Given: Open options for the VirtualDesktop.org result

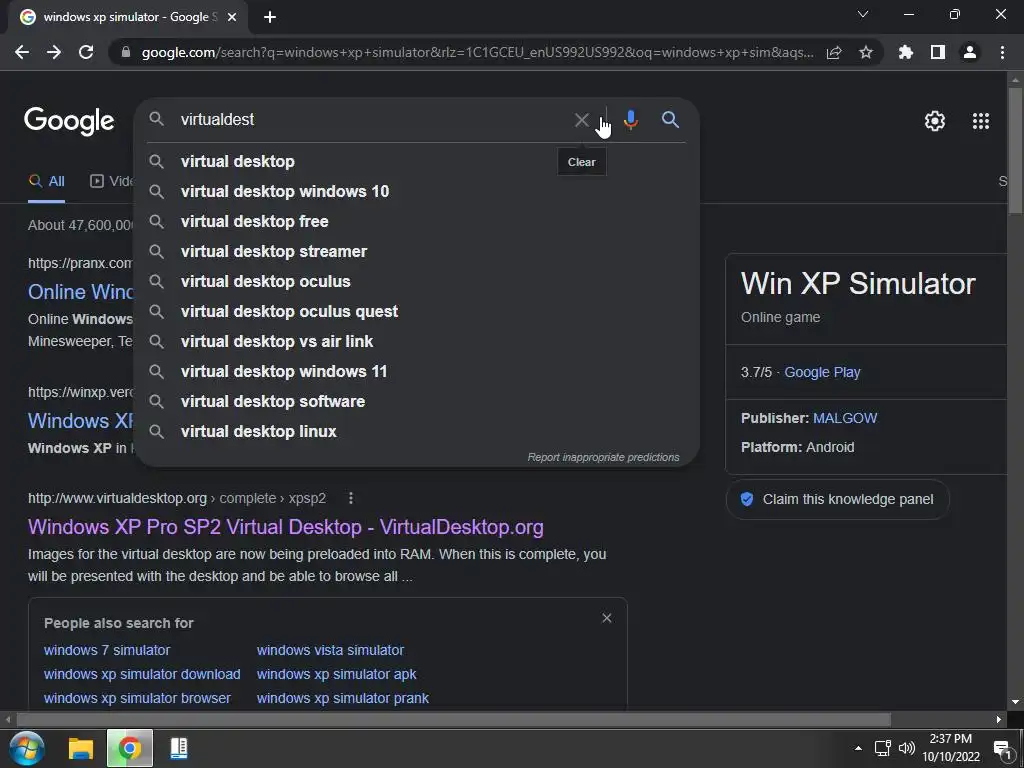Looking at the screenshot, I should [x=351, y=498].
